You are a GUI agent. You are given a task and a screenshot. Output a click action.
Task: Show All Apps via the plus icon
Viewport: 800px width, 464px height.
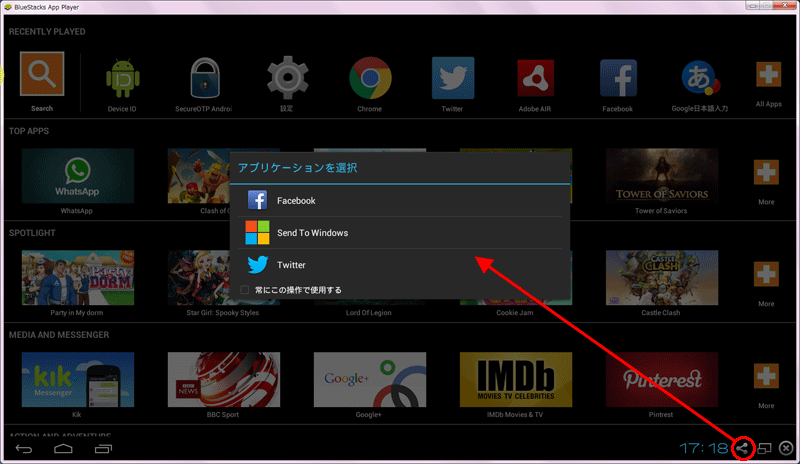(768, 75)
